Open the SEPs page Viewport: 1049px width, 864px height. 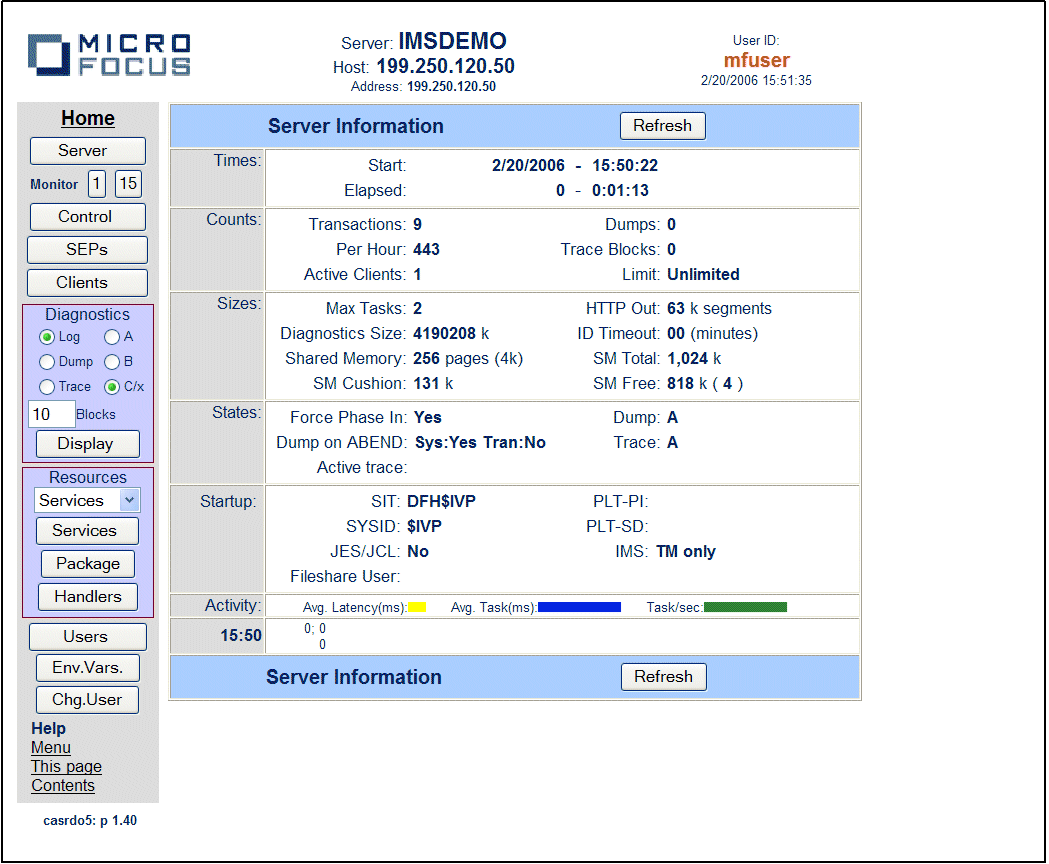[x=87, y=249]
